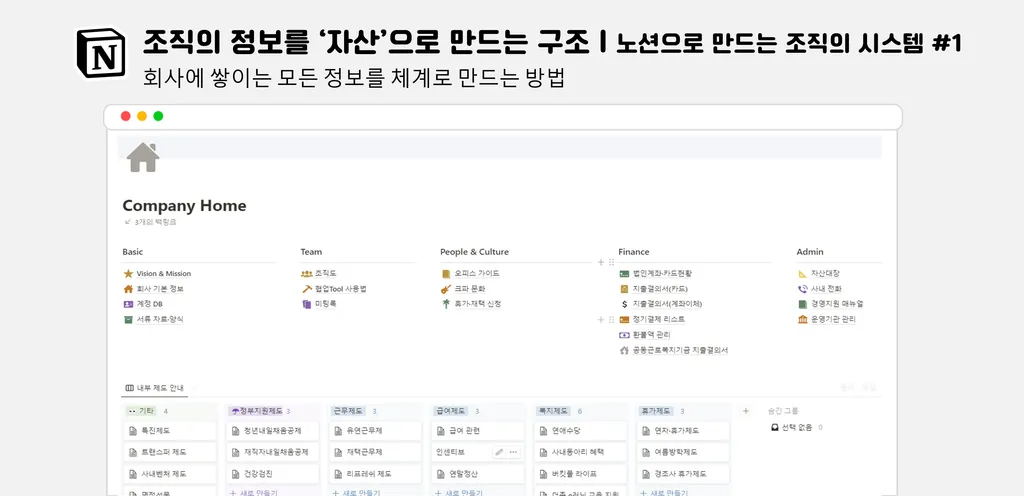
Task: Click the house page icon above Company Home
Action: 143,157
